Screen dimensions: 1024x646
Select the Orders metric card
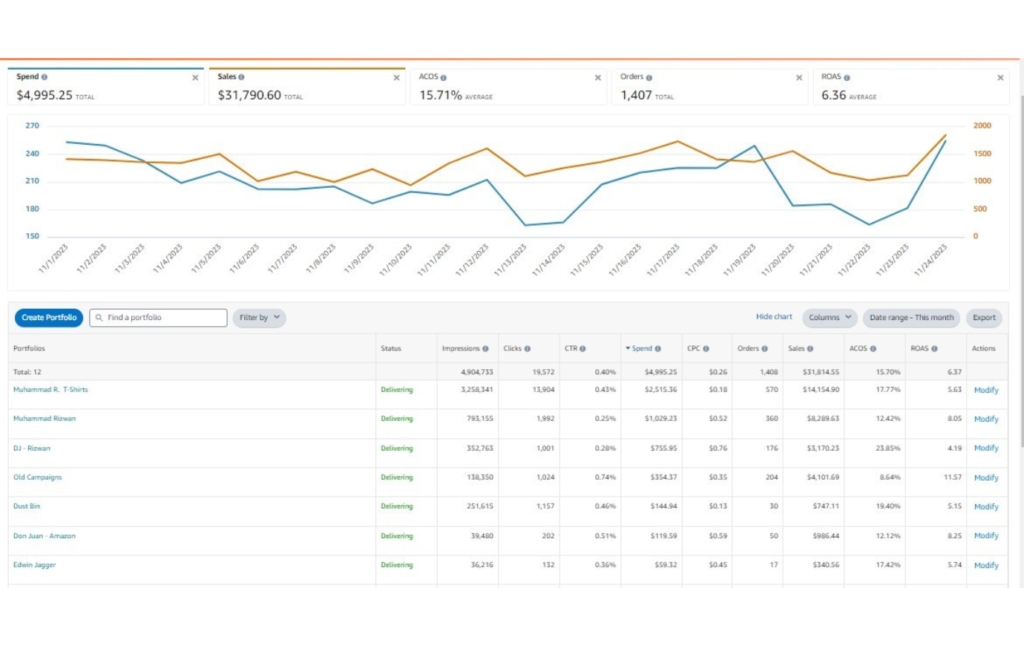click(709, 86)
